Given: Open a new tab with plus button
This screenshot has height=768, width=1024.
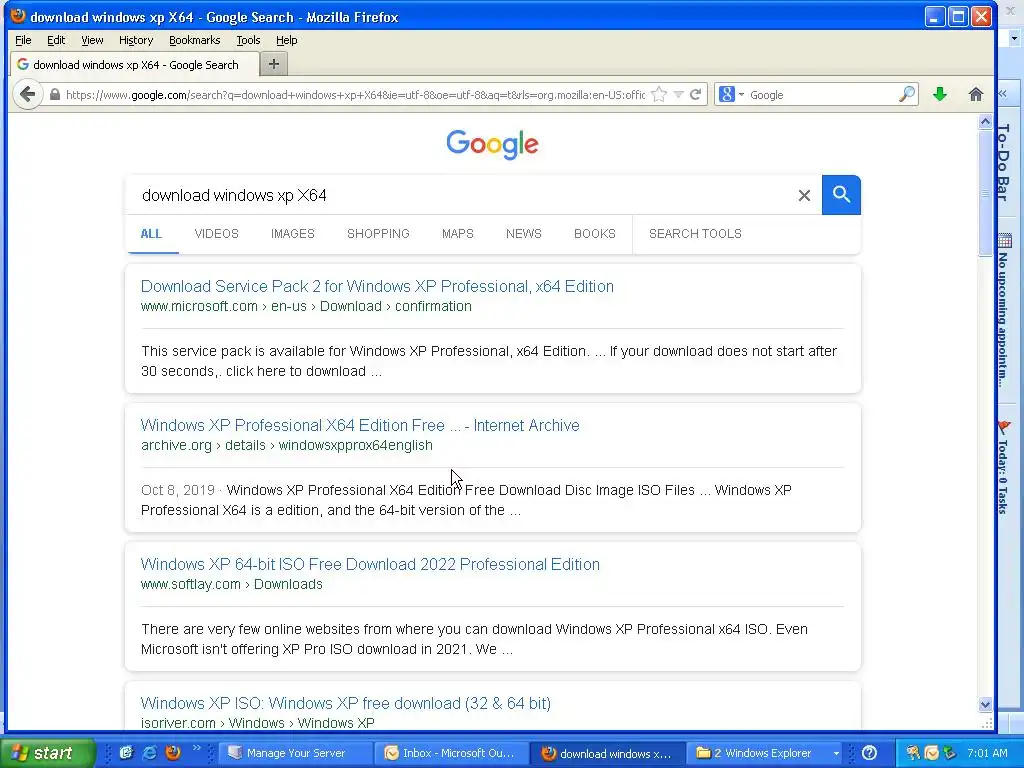Looking at the screenshot, I should point(274,64).
